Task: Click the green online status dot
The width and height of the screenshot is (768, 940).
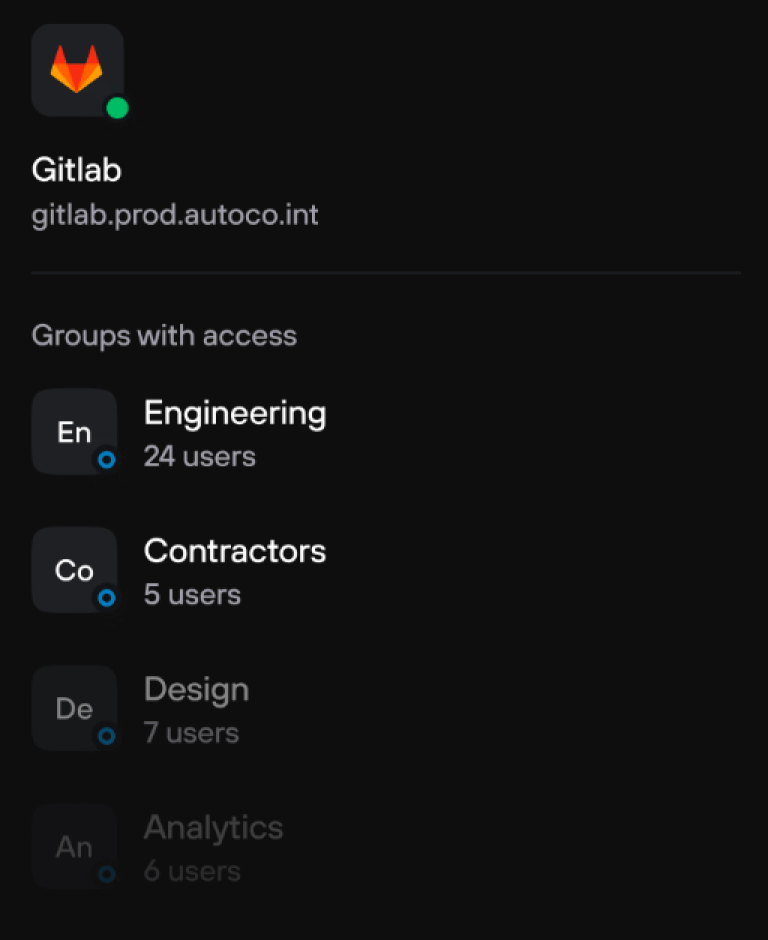Action: 117,108
